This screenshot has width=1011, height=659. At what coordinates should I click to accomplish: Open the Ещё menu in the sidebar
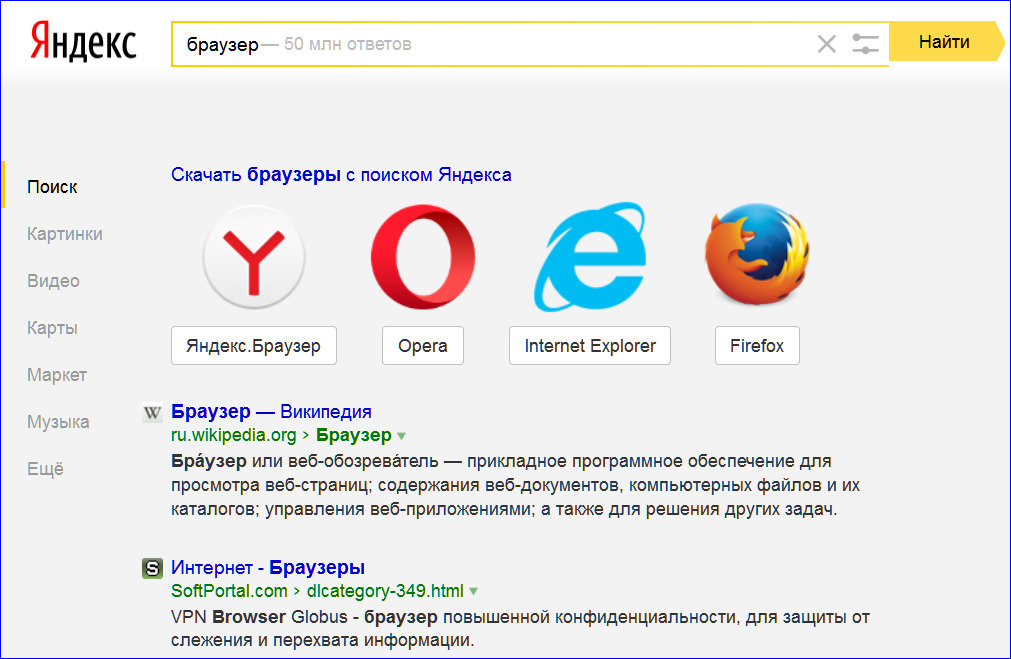(45, 469)
